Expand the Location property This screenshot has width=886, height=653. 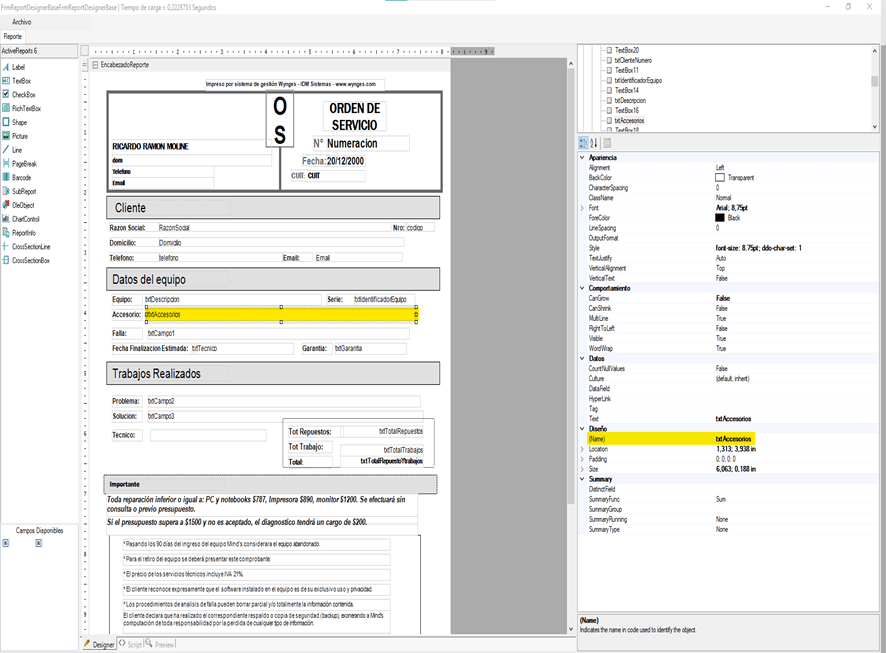point(583,449)
